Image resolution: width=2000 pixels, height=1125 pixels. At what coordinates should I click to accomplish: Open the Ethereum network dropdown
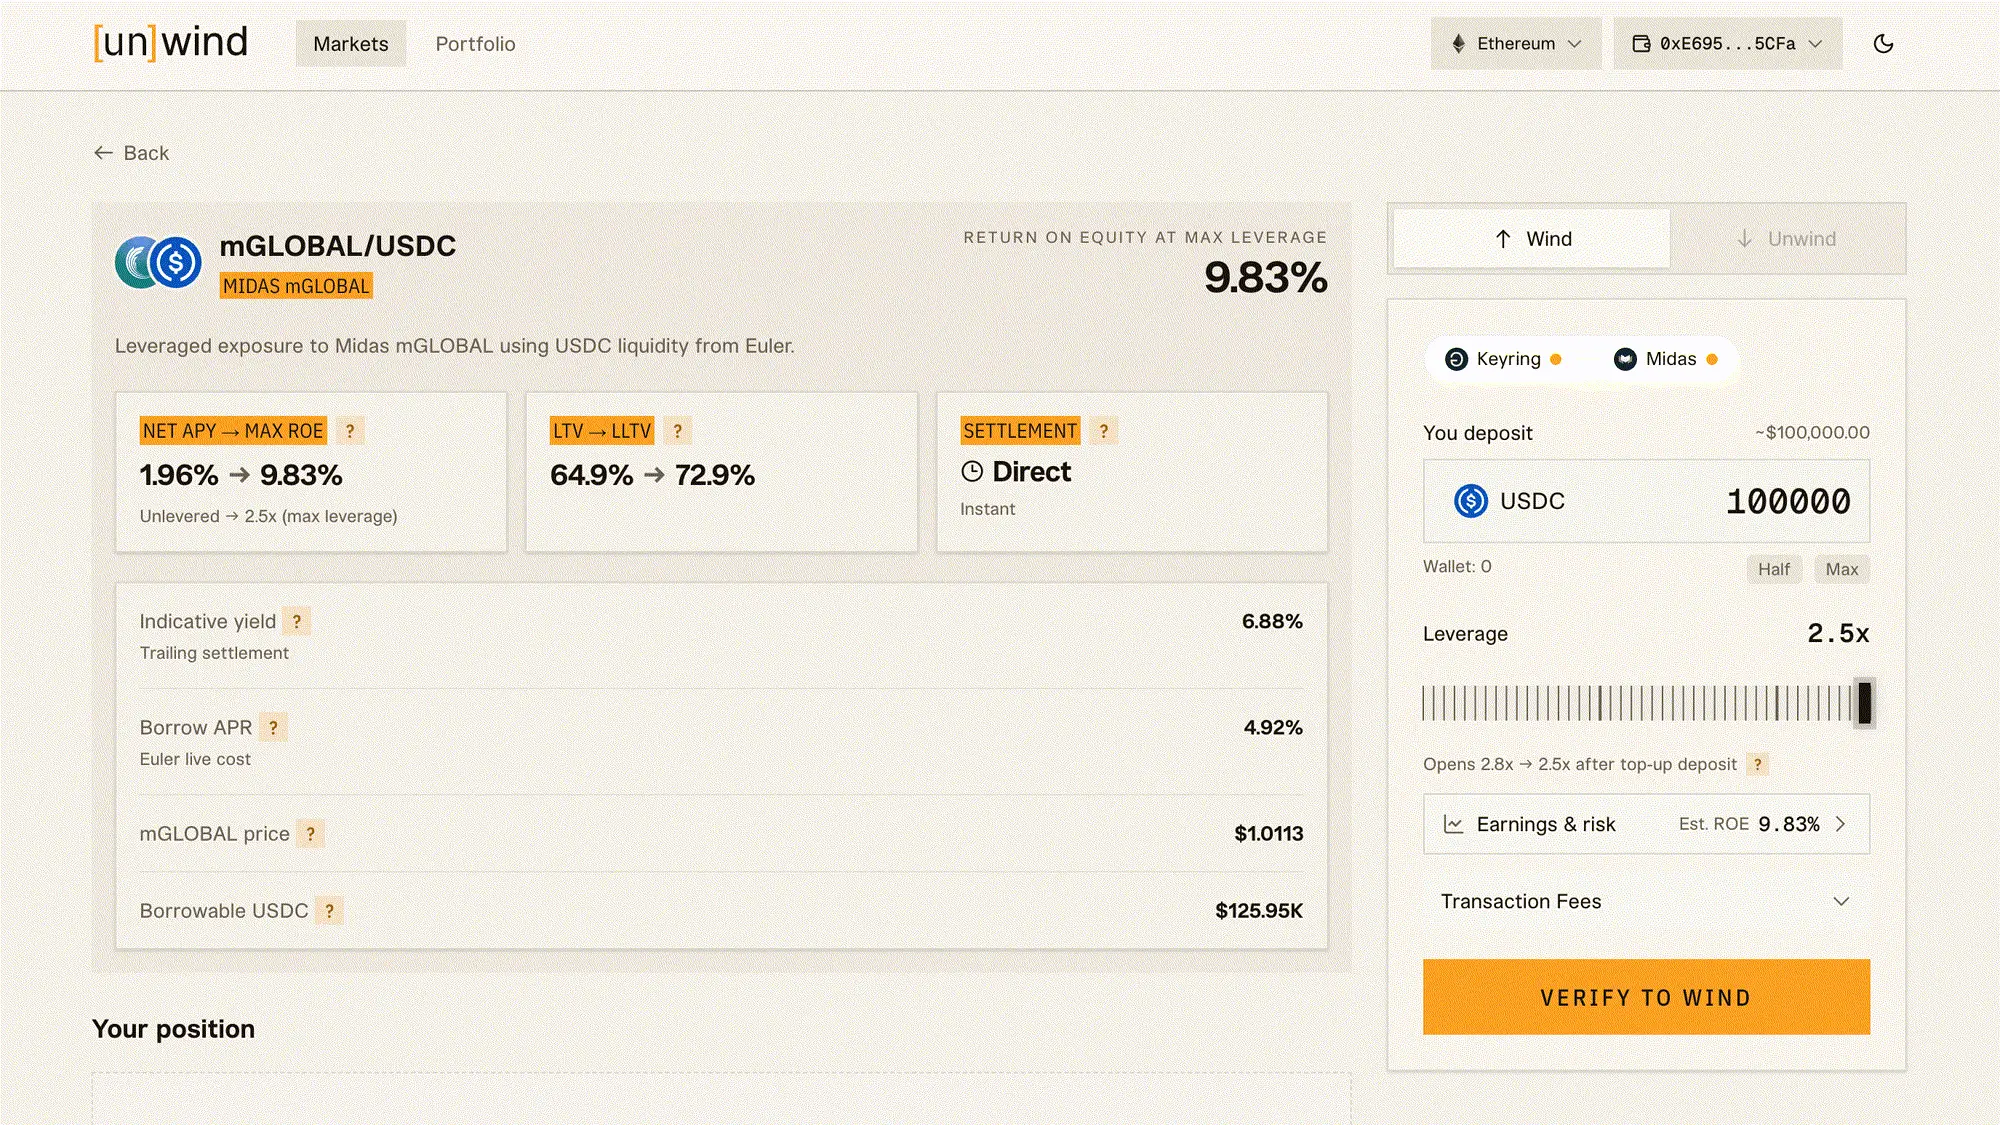click(1515, 43)
